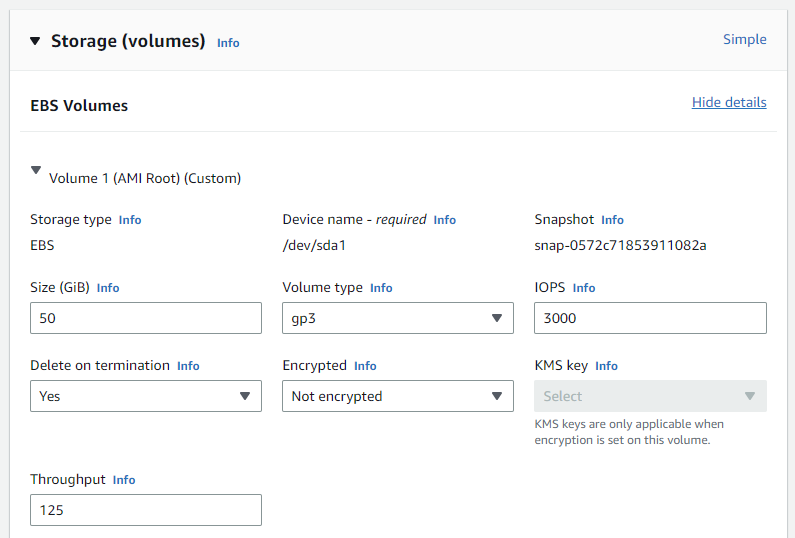Open Info for KMS key
The image size is (795, 538).
[606, 366]
